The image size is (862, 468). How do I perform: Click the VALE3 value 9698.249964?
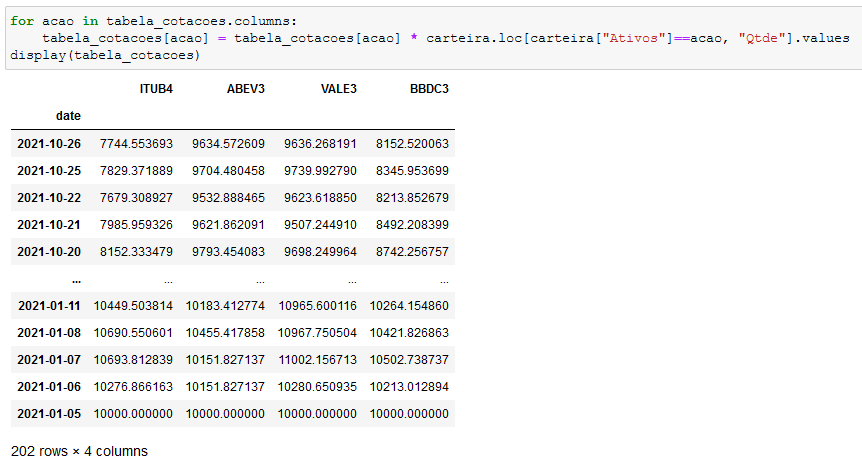321,252
